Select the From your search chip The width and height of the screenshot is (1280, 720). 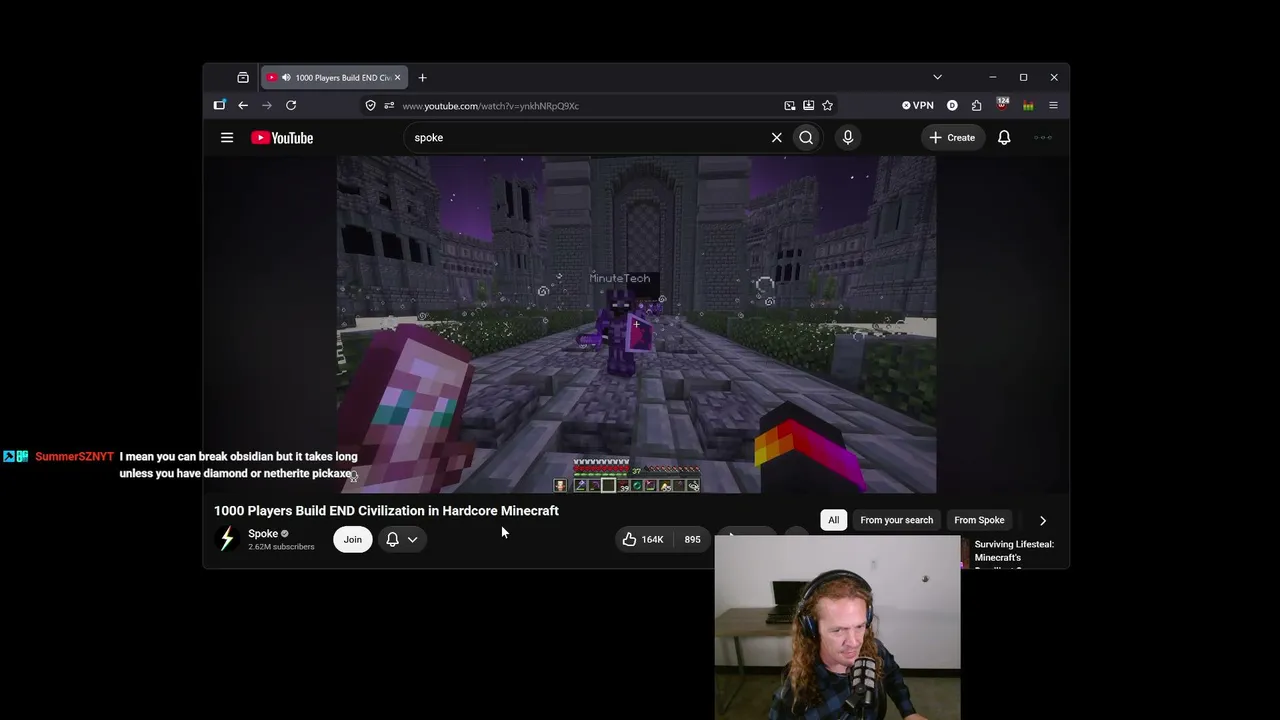897,520
